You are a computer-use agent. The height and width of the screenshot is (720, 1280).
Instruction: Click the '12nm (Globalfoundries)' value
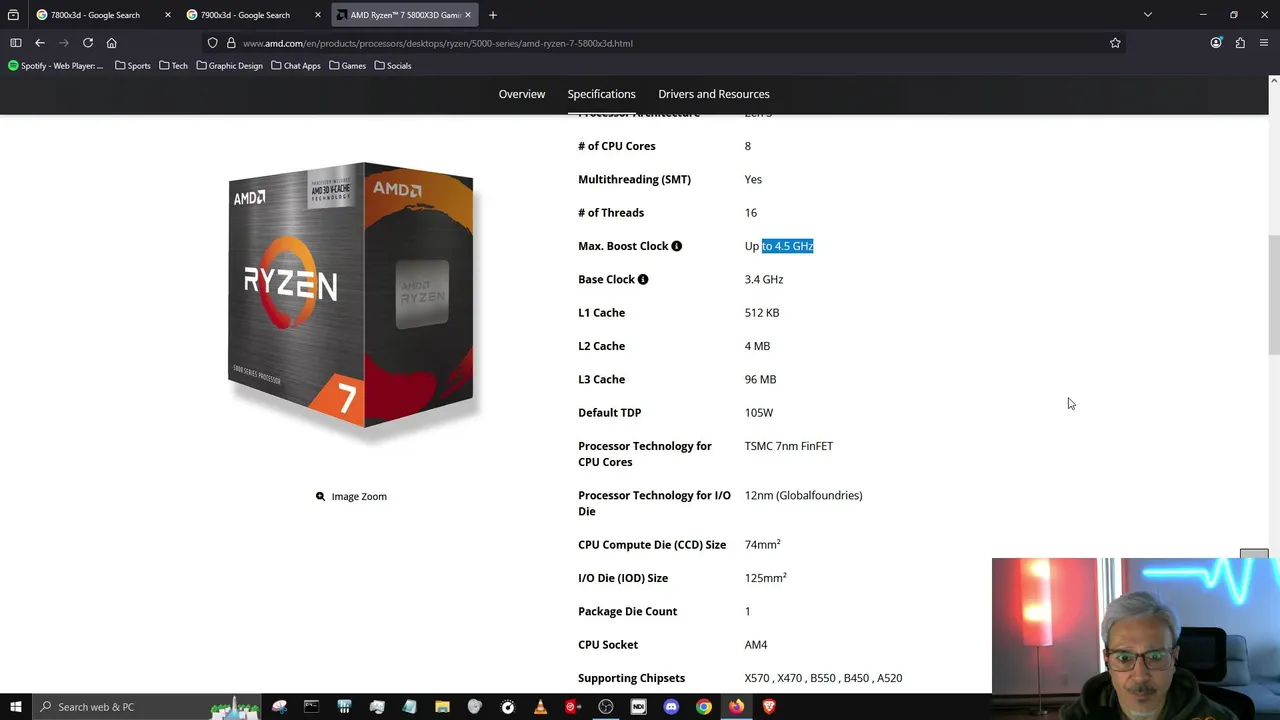click(803, 495)
